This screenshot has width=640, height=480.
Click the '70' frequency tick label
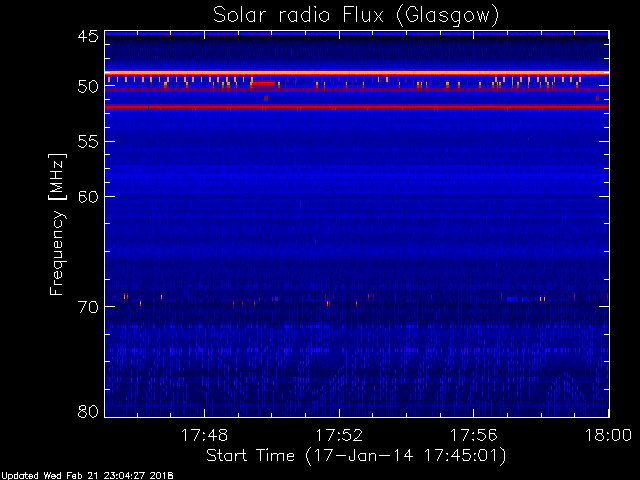(88, 307)
